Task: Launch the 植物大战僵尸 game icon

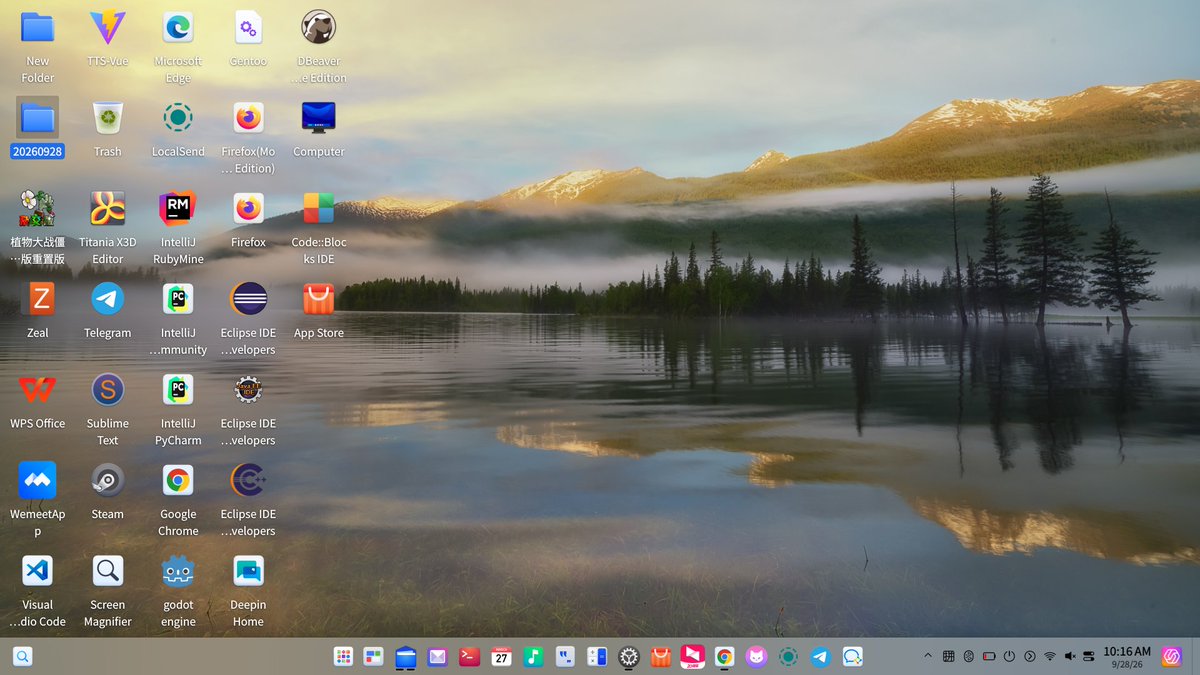Action: click(38, 209)
